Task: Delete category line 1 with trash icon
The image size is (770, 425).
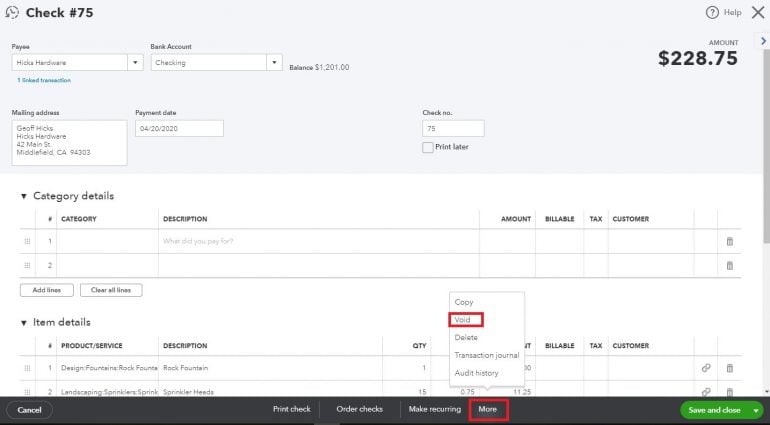Action: (729, 241)
